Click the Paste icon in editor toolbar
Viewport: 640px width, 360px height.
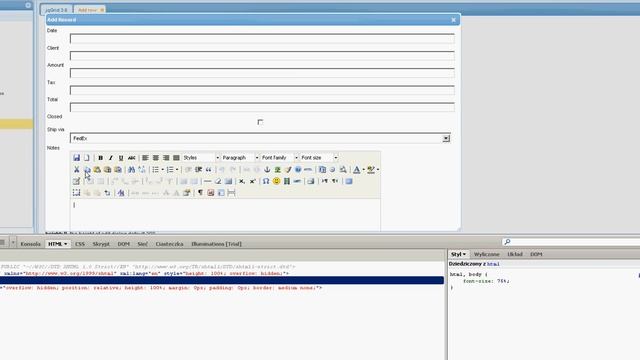pyautogui.click(x=97, y=169)
